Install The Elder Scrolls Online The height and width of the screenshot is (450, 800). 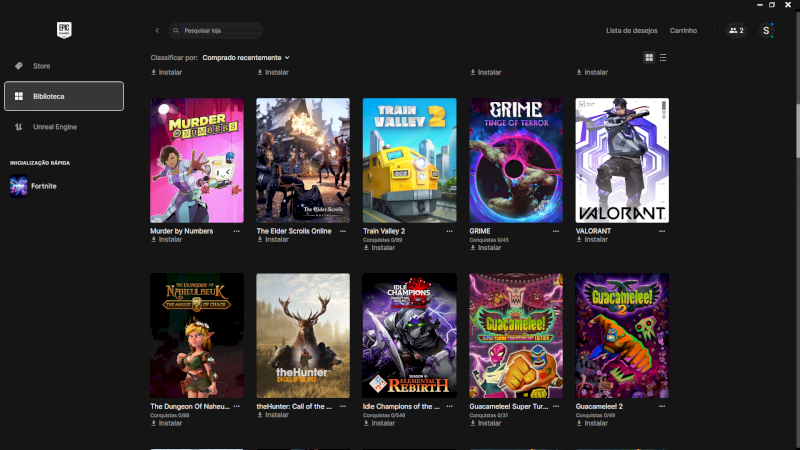(x=273, y=239)
